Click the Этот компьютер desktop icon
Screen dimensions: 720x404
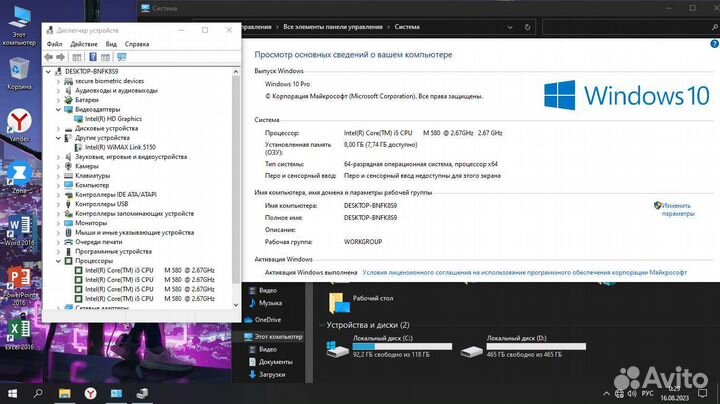(x=19, y=26)
